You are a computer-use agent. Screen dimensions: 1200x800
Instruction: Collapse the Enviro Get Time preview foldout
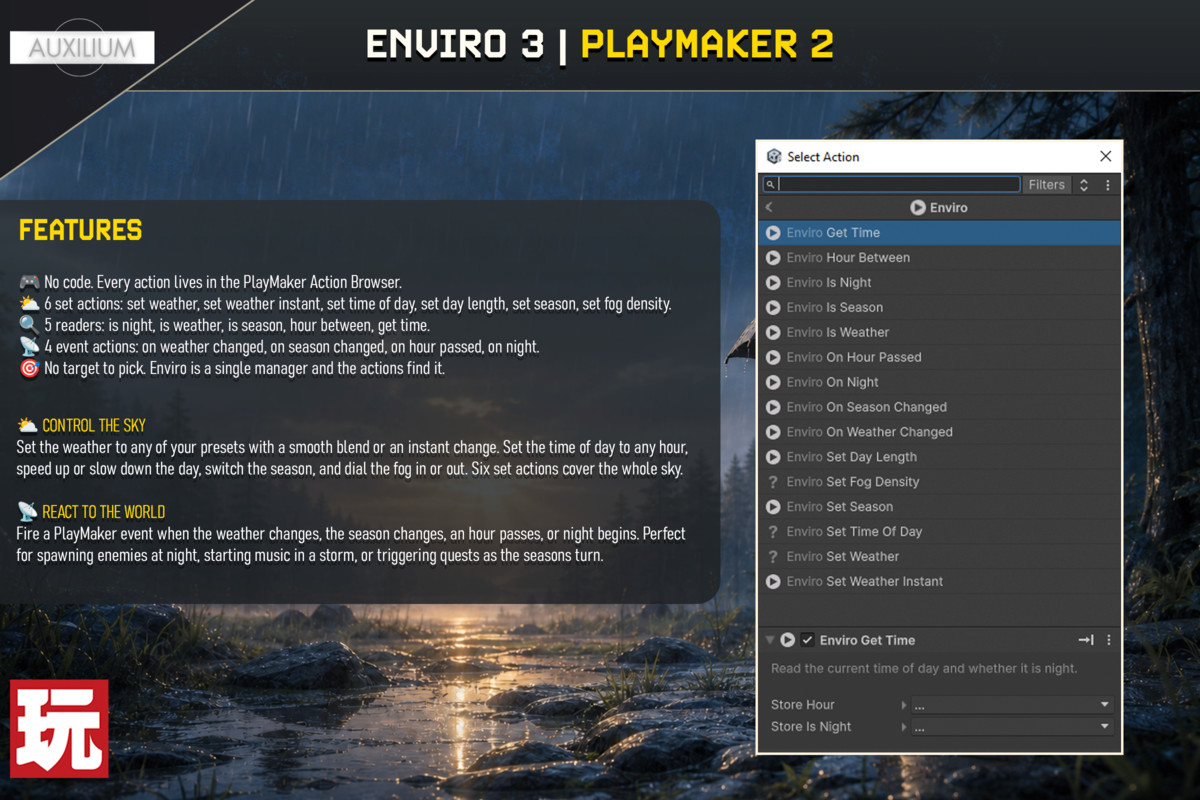(770, 640)
